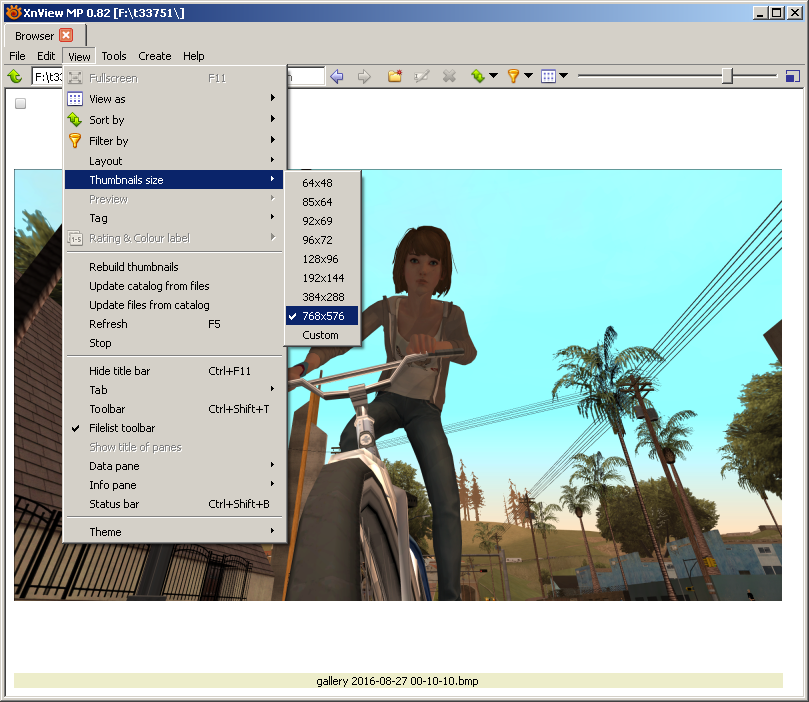Viewport: 809px width, 702px height.
Task: Select Custom thumbnail size option
Action: [320, 335]
